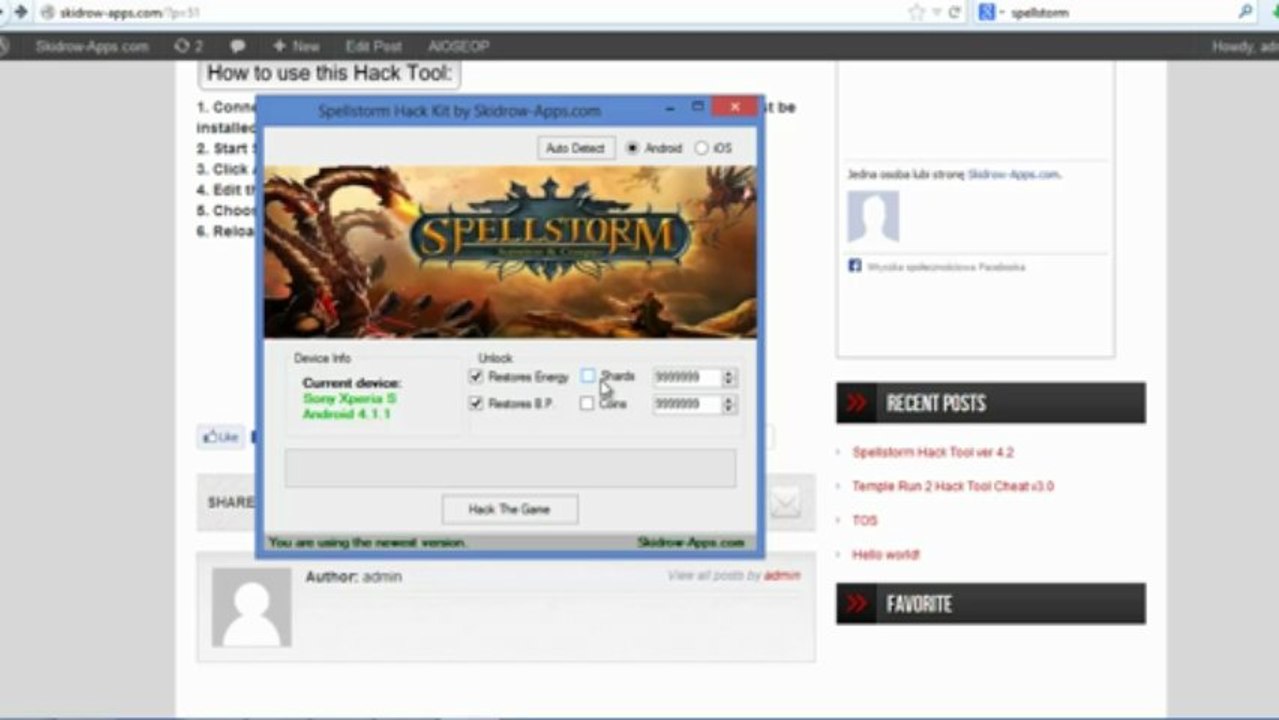Click the Facebook social plugin logo
Viewport: 1279px width, 720px height.
(855, 266)
